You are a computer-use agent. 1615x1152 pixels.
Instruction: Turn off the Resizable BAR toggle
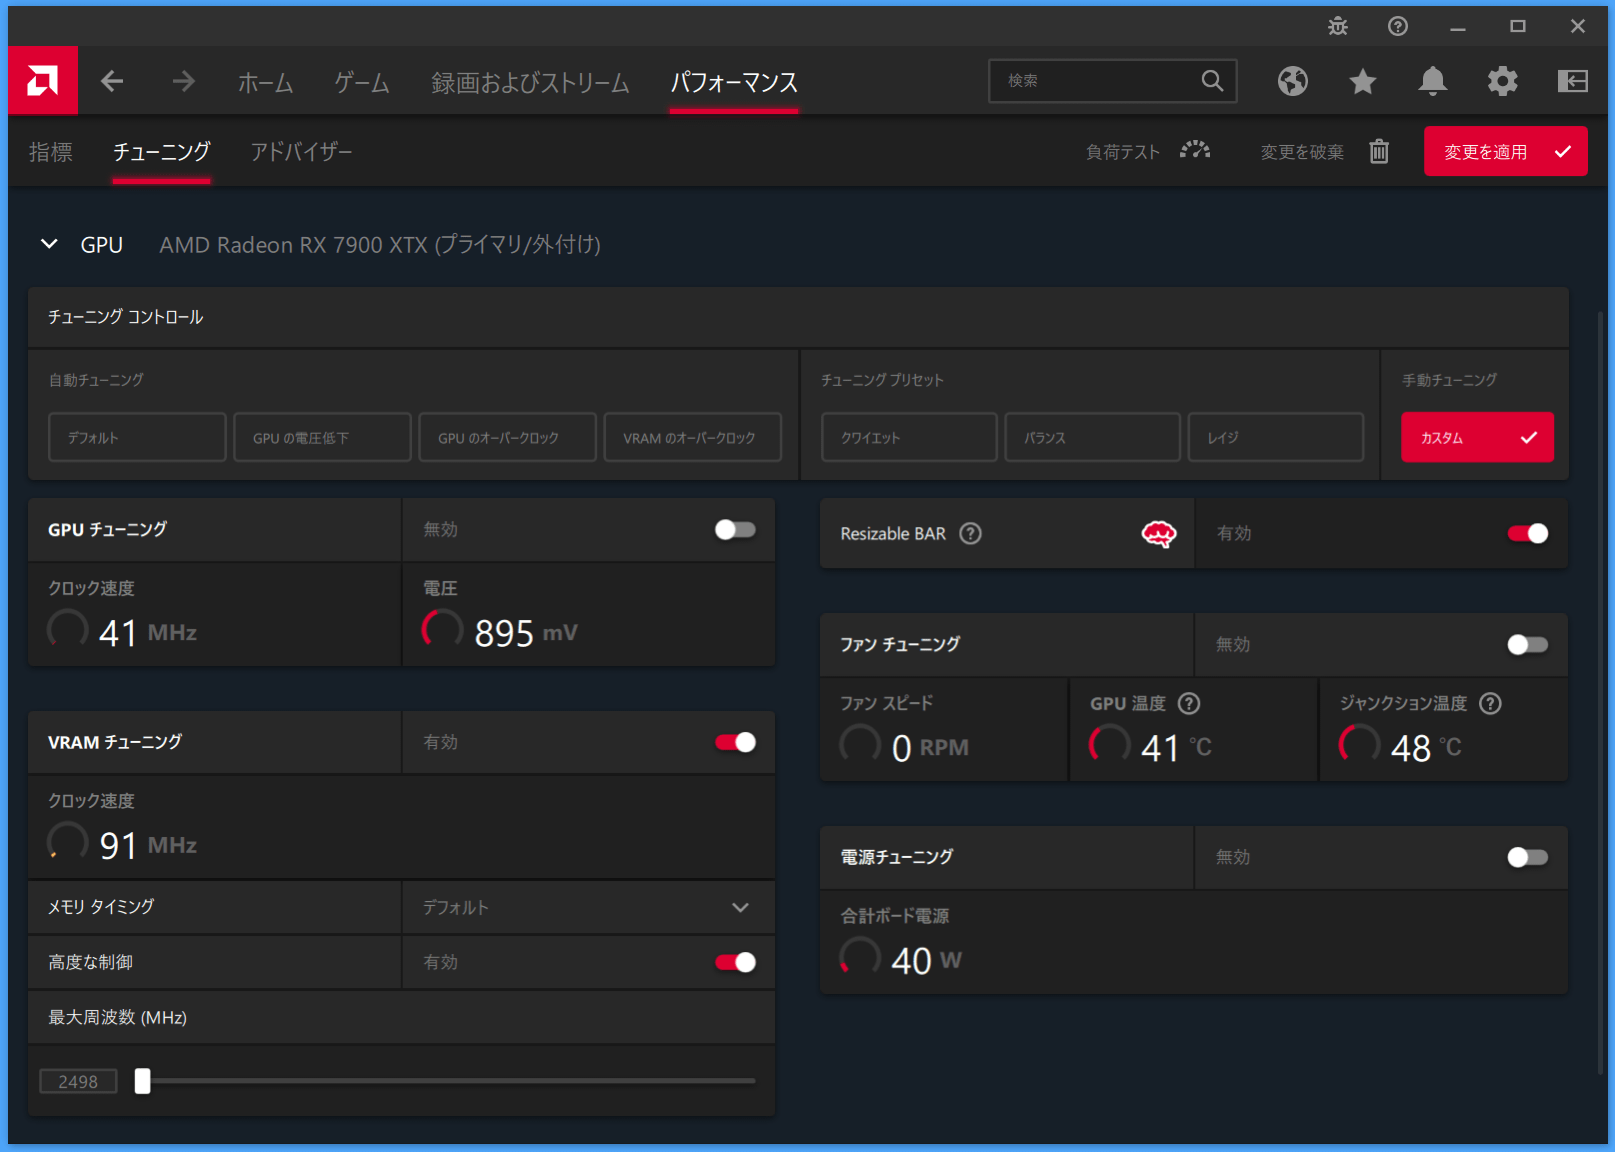tap(1528, 534)
